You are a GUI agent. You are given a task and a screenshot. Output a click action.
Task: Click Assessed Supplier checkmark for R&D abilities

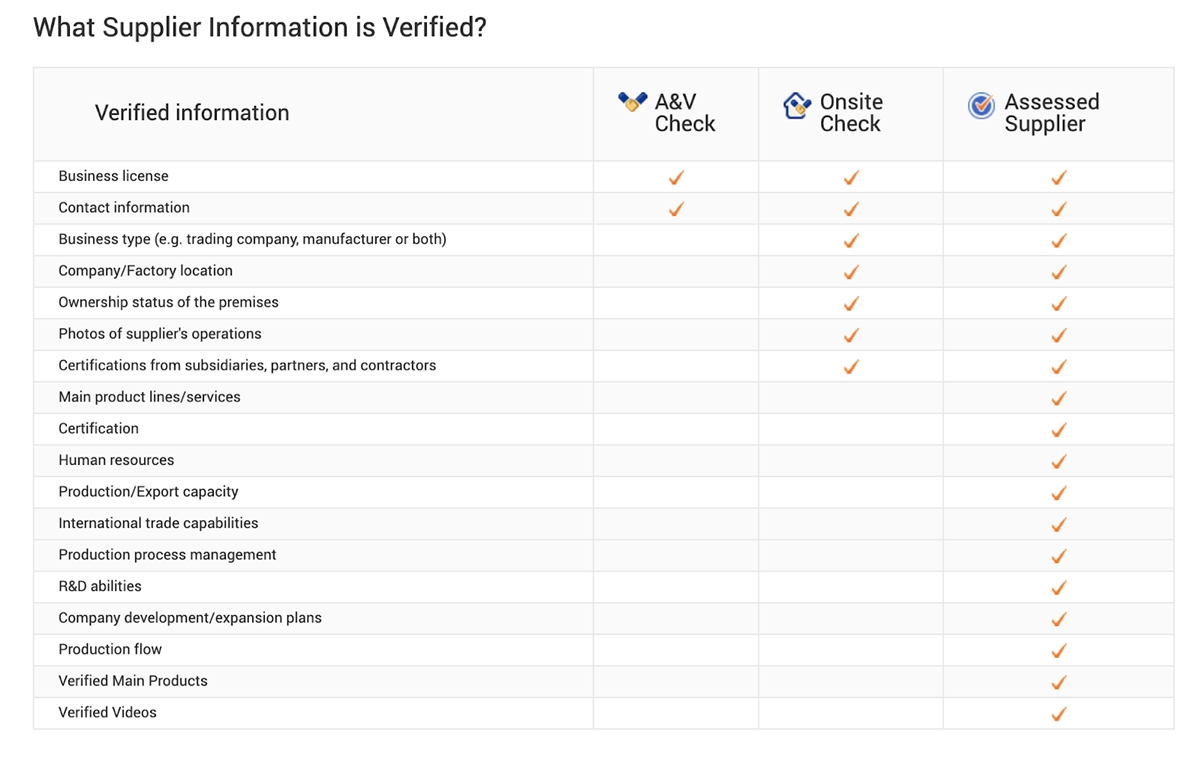pyautogui.click(x=1059, y=588)
